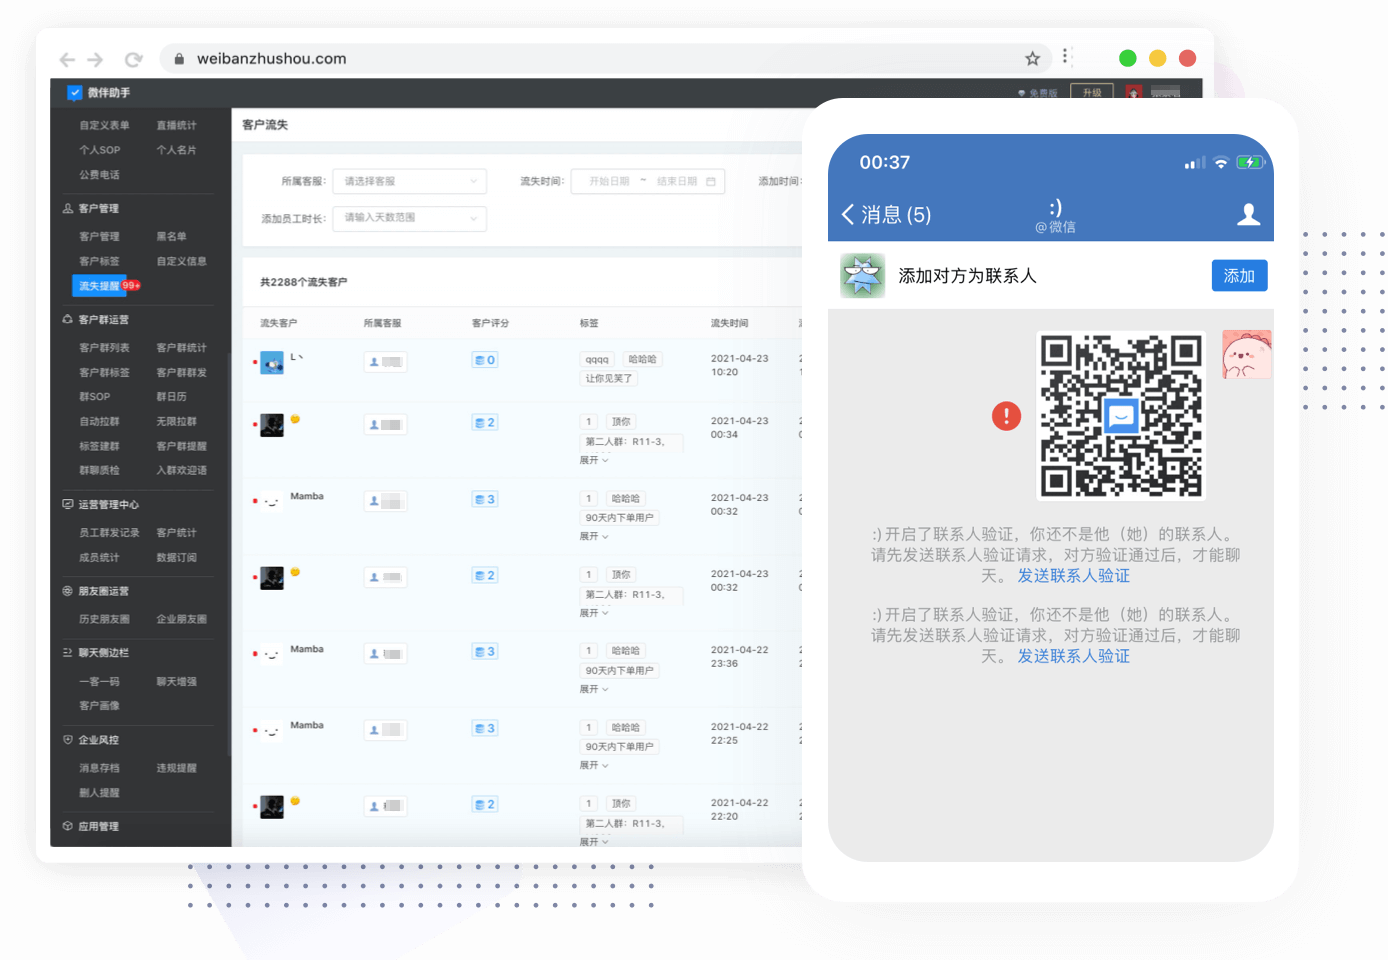Screen dimensions: 1388x960
Task: Open 违规提醒 in the sidebar
Action: coord(176,769)
